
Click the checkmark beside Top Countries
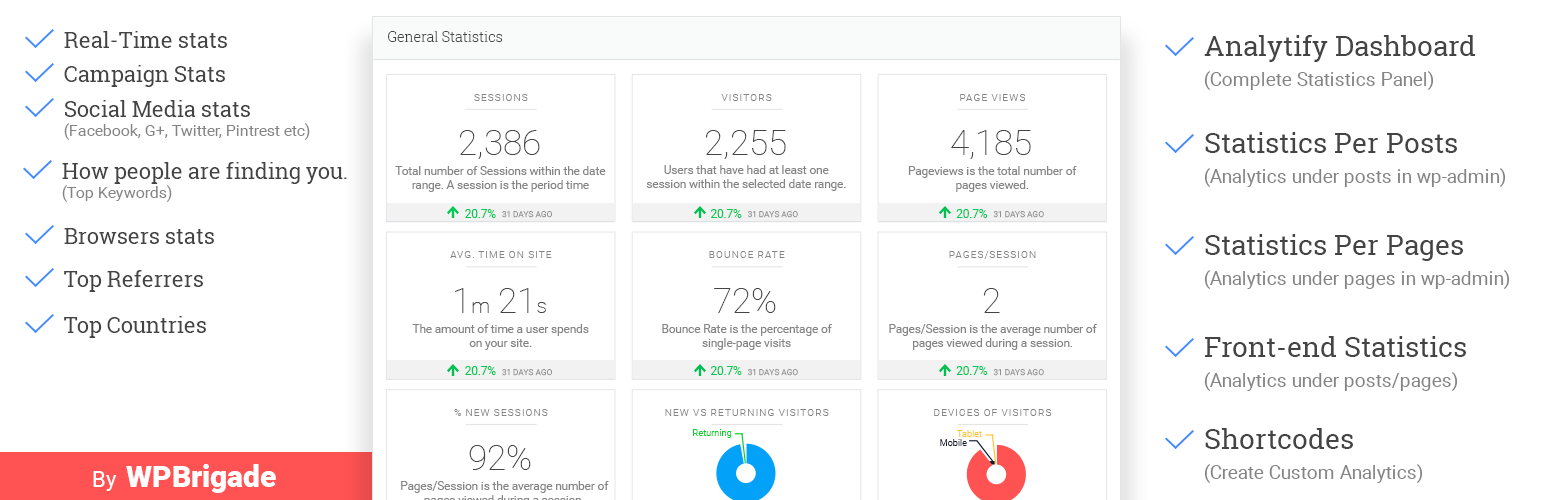[x=39, y=324]
